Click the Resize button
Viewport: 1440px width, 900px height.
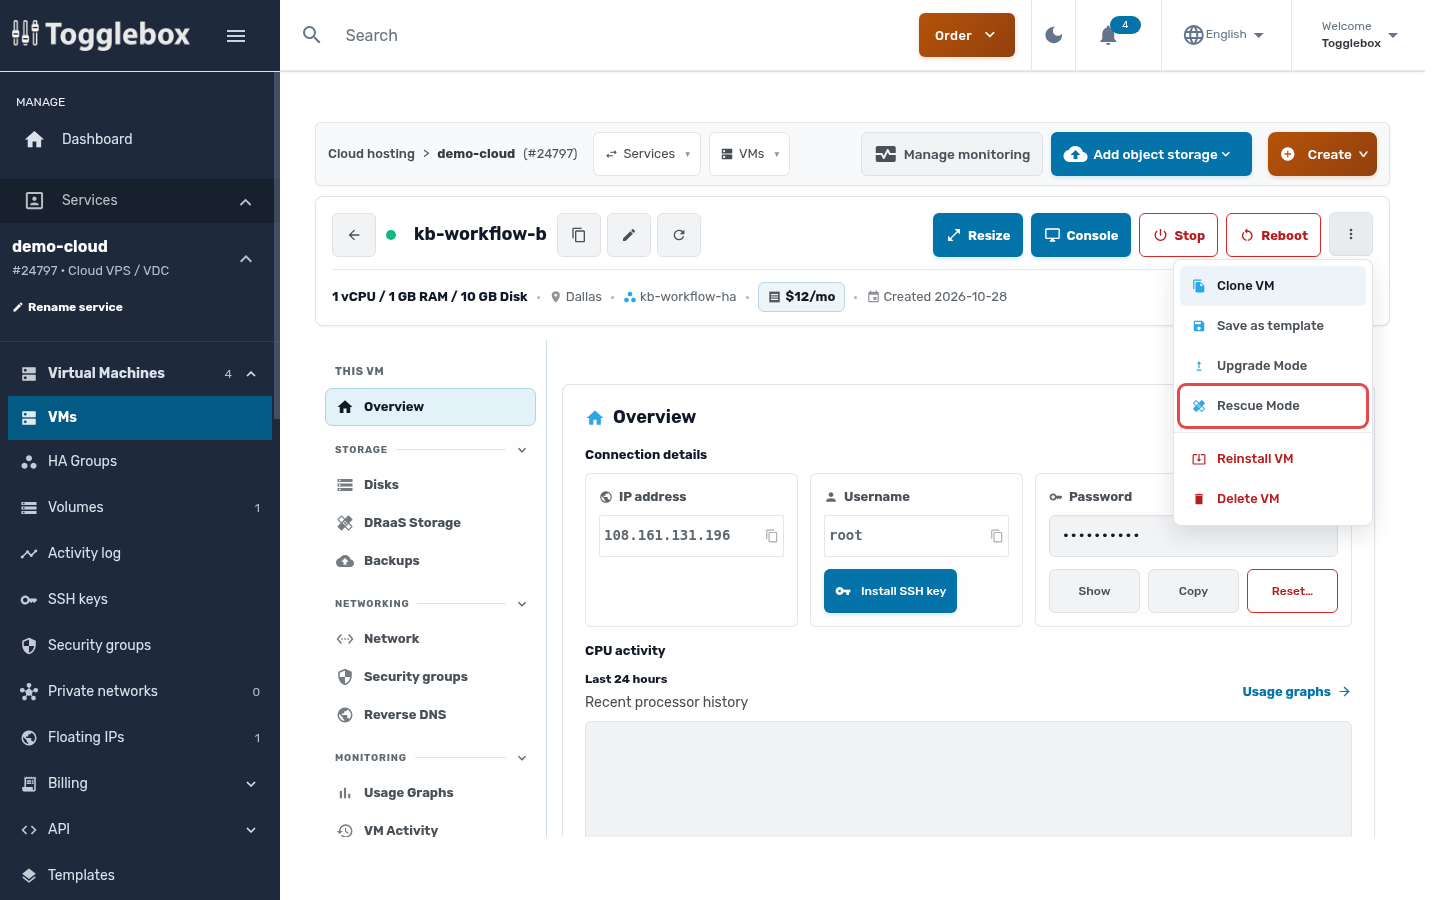tap(978, 235)
